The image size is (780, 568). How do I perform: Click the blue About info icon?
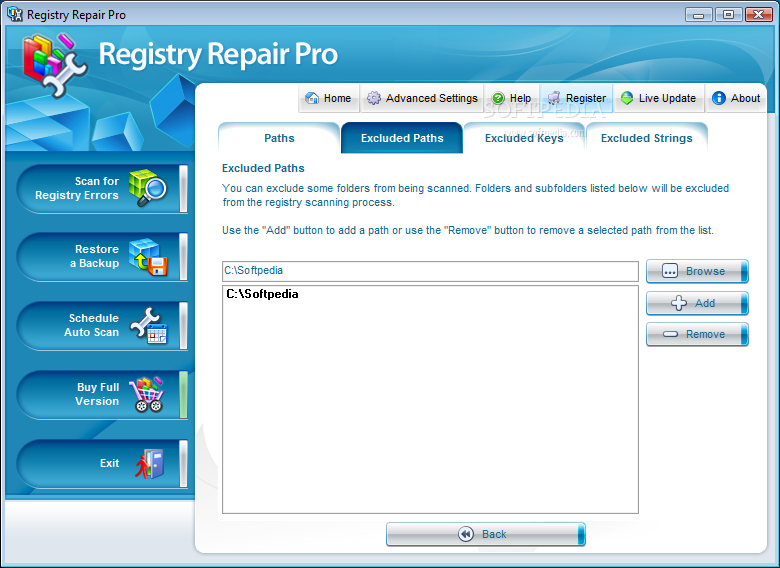(x=719, y=98)
